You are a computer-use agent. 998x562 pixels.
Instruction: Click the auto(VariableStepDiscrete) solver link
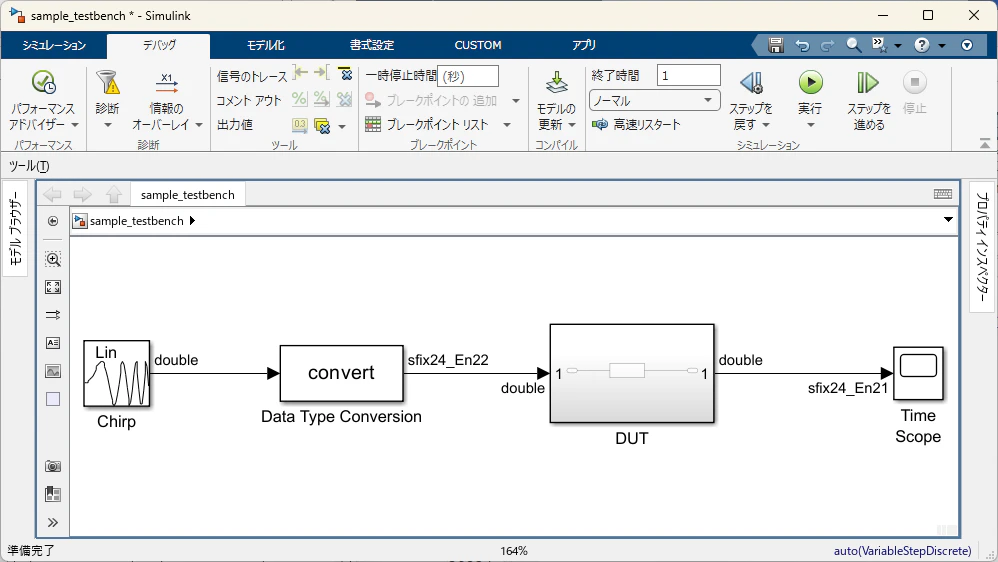[903, 551]
